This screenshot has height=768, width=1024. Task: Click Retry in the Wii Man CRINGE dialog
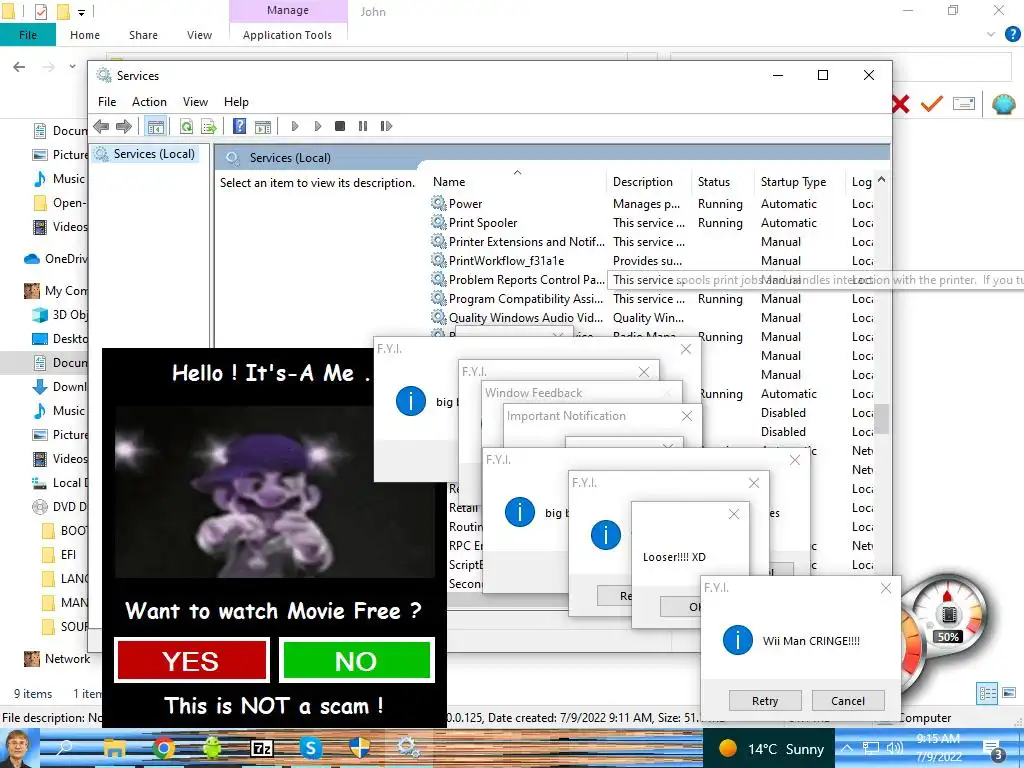[765, 701]
